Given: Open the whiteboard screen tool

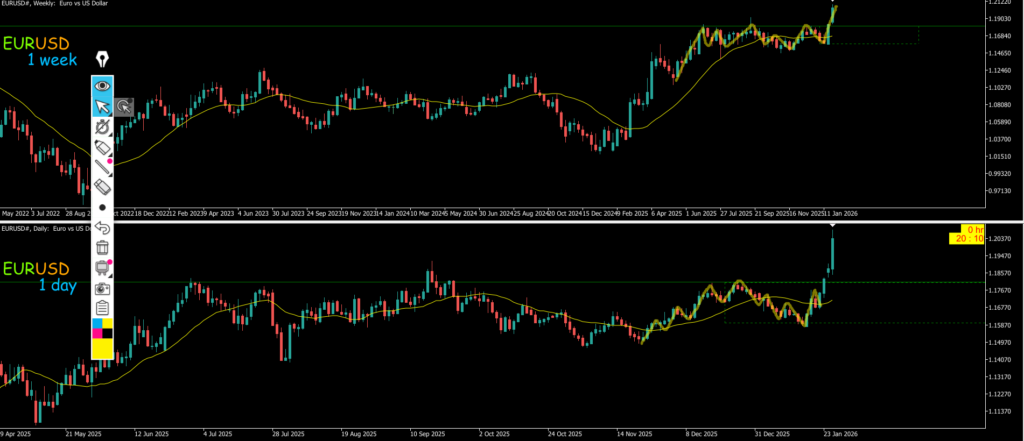Looking at the screenshot, I should coord(102,267).
